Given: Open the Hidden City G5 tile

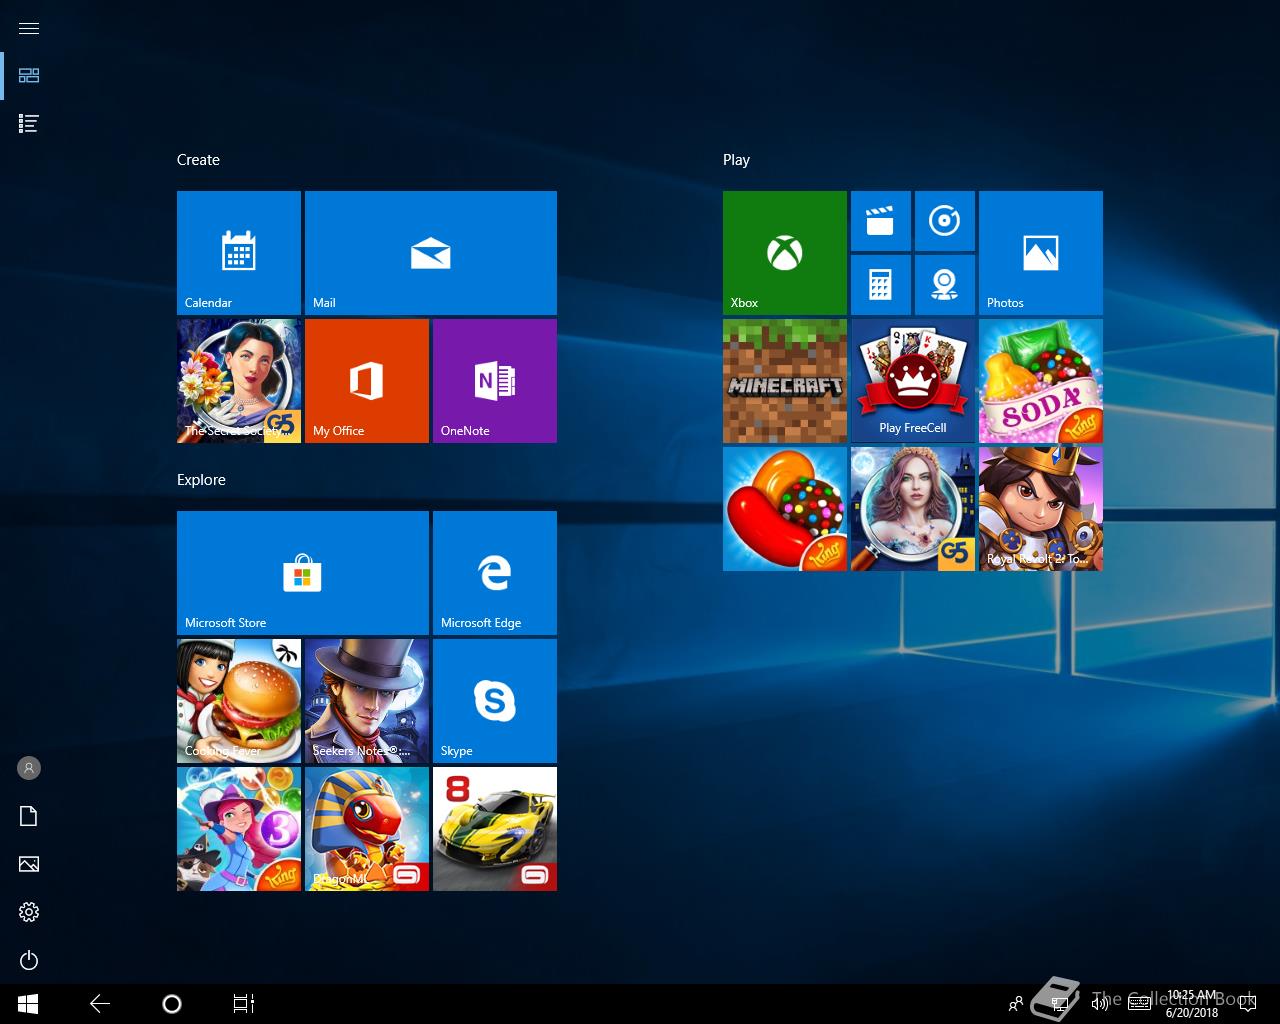Looking at the screenshot, I should (x=913, y=509).
